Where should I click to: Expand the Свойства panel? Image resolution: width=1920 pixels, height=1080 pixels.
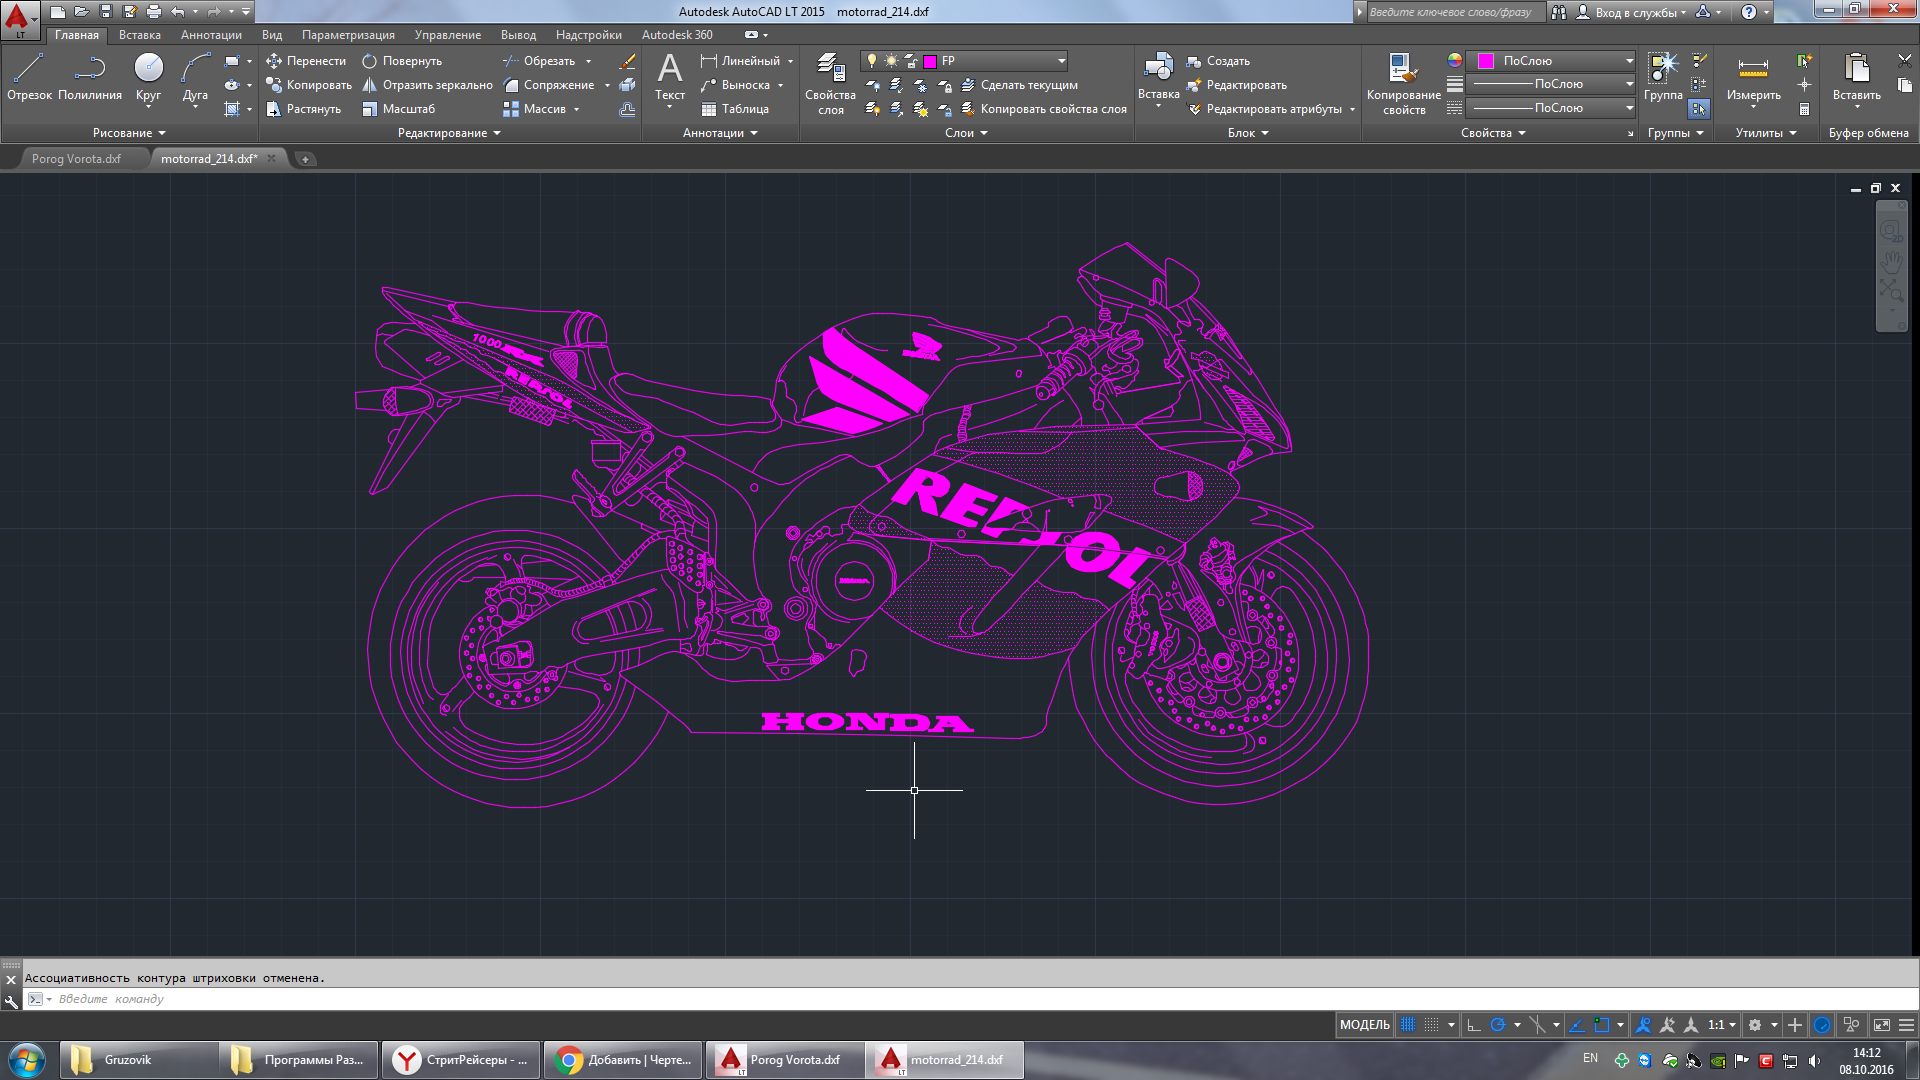[1493, 133]
